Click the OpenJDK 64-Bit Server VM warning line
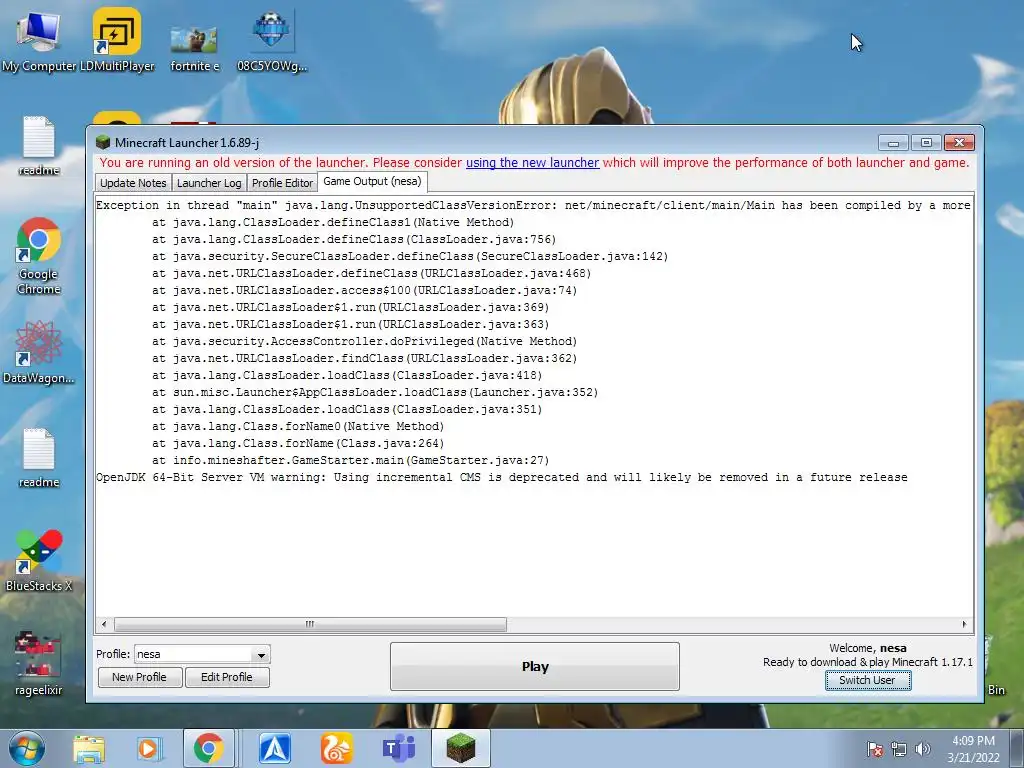Screen dimensions: 1024x768 coord(502,477)
